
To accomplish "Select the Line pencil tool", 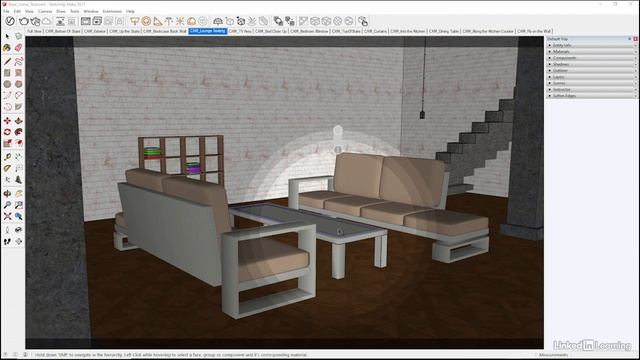I will (x=7, y=62).
